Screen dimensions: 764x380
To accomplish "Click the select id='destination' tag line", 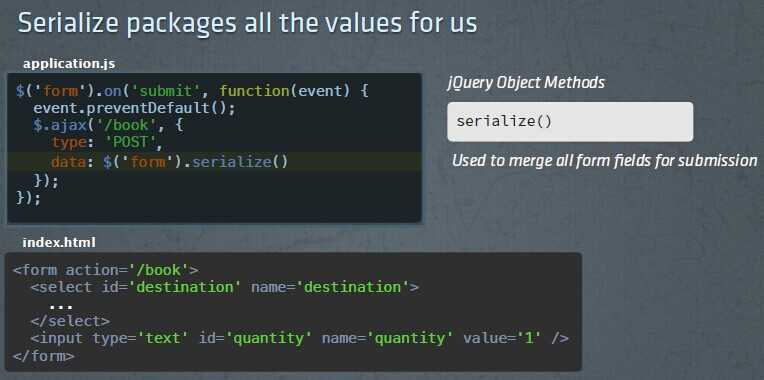I will click(x=225, y=287).
